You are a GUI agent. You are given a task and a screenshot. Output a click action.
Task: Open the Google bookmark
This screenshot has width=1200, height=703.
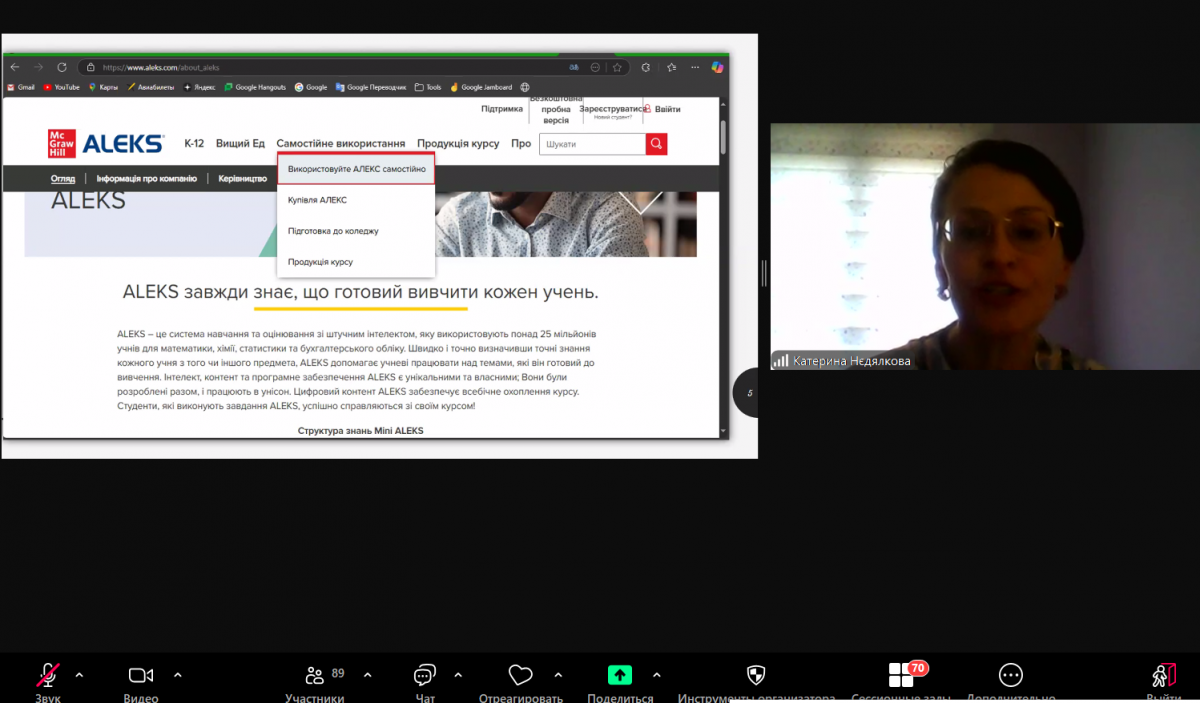tap(311, 87)
